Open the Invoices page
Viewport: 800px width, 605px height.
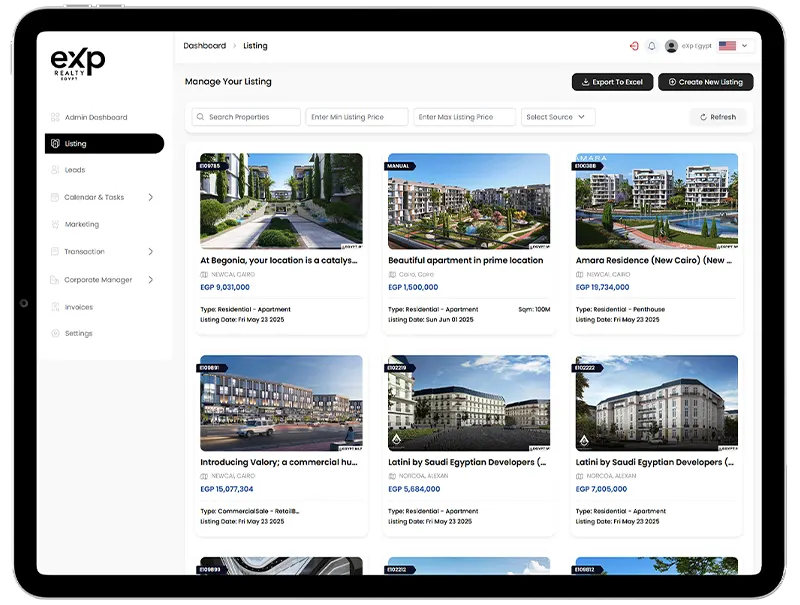coord(79,307)
